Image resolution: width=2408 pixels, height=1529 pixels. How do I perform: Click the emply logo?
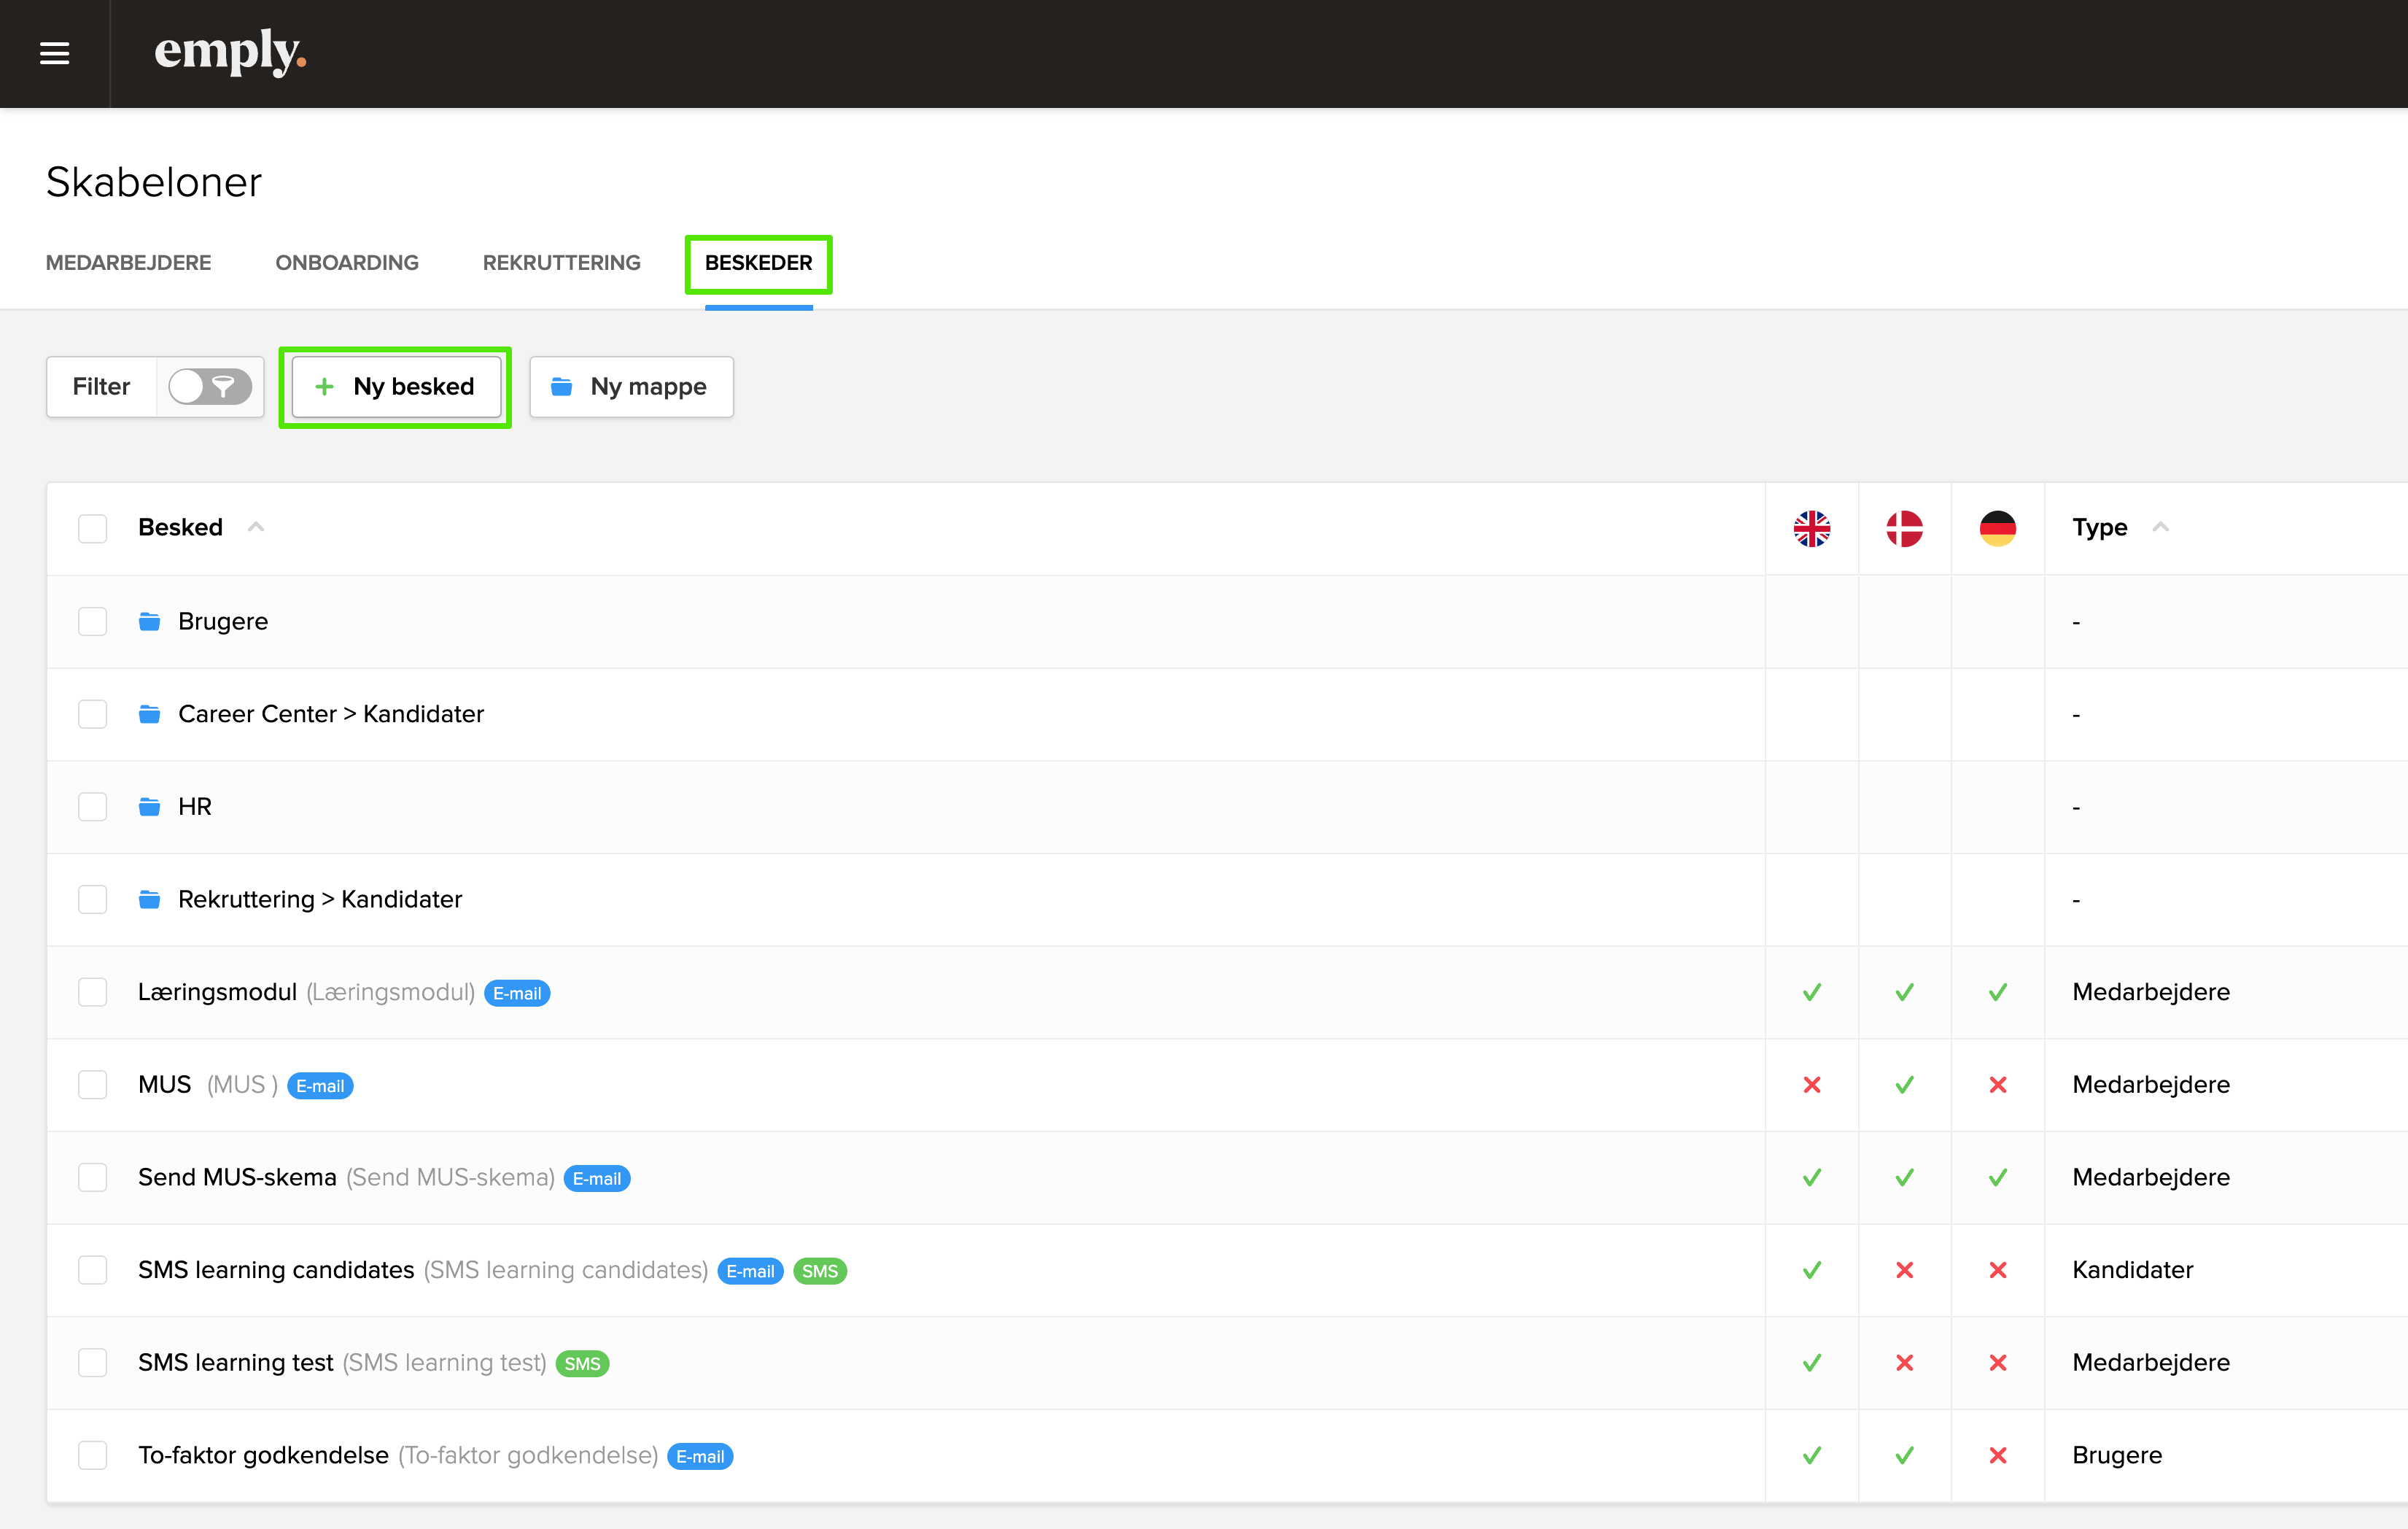[230, 52]
